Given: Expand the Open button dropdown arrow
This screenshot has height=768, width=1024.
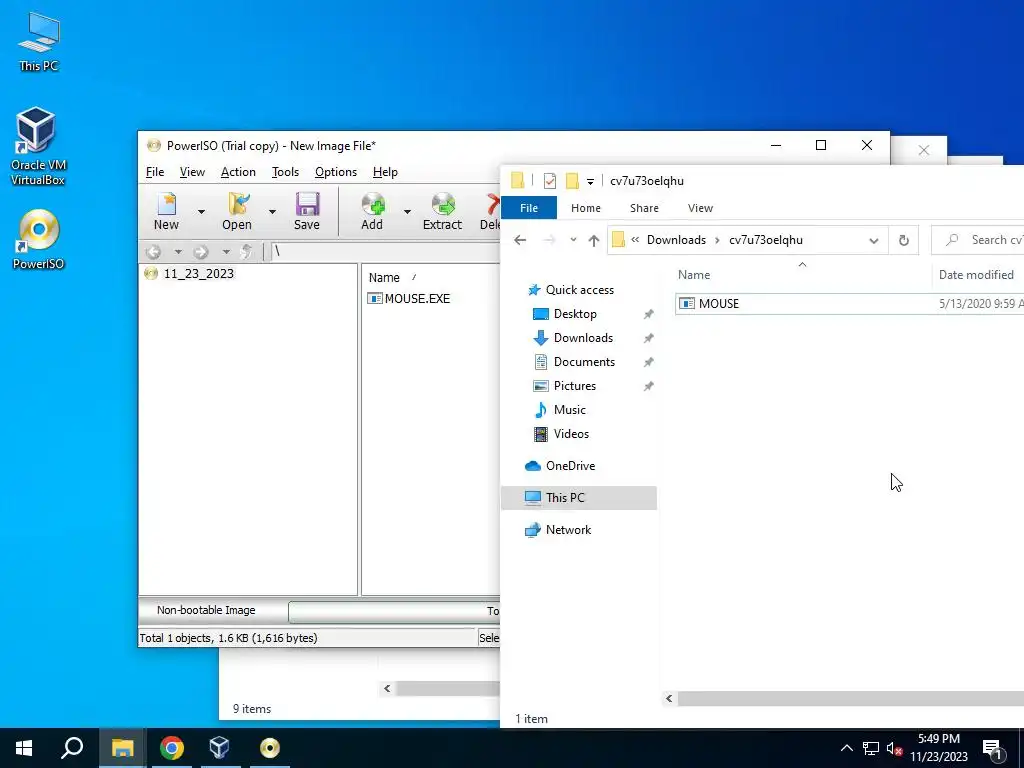Looking at the screenshot, I should tap(272, 211).
